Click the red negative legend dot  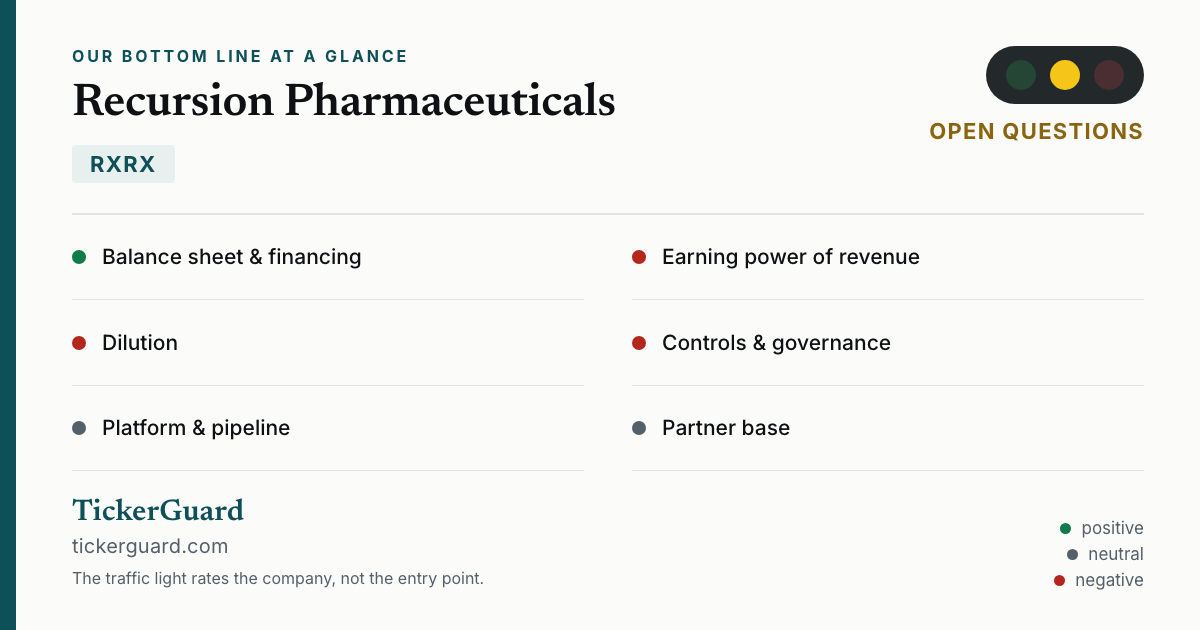[1059, 580]
